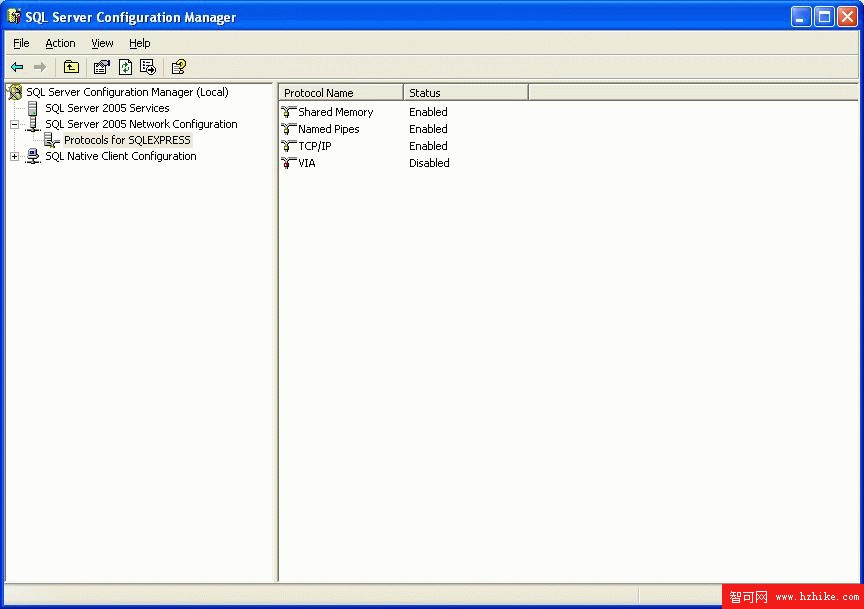Click the Back arrow toolbar icon

click(17, 67)
